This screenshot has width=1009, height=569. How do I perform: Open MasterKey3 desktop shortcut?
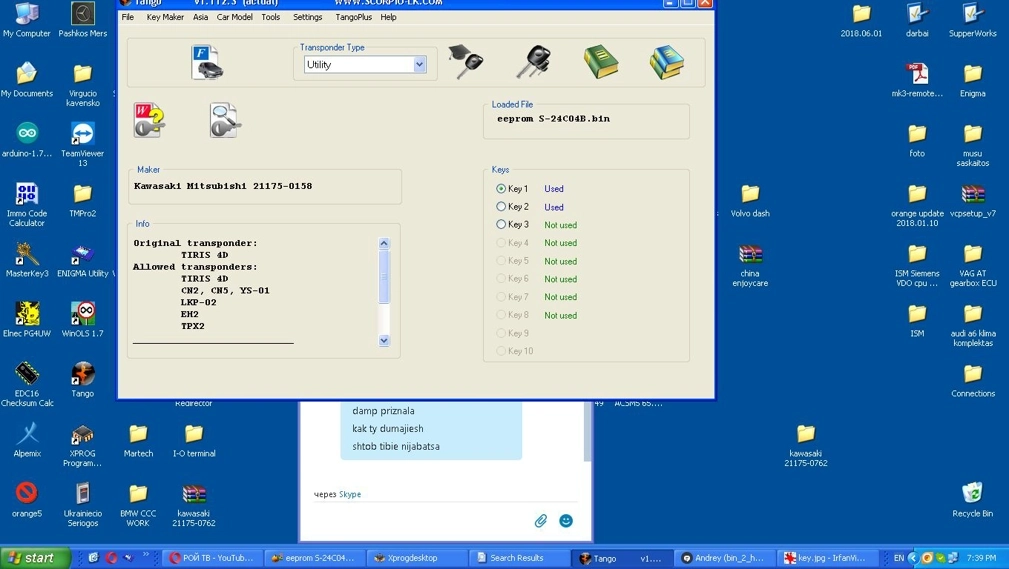(x=26, y=260)
